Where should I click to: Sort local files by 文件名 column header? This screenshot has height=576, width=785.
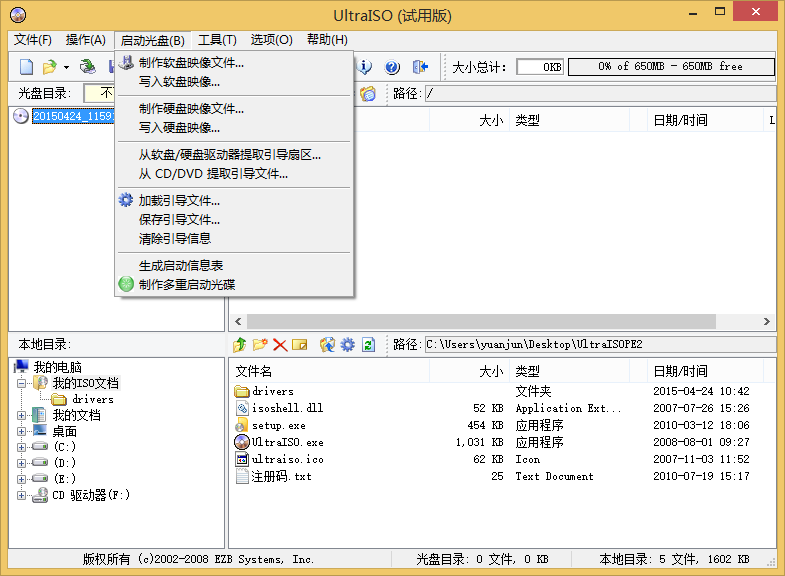[329, 371]
